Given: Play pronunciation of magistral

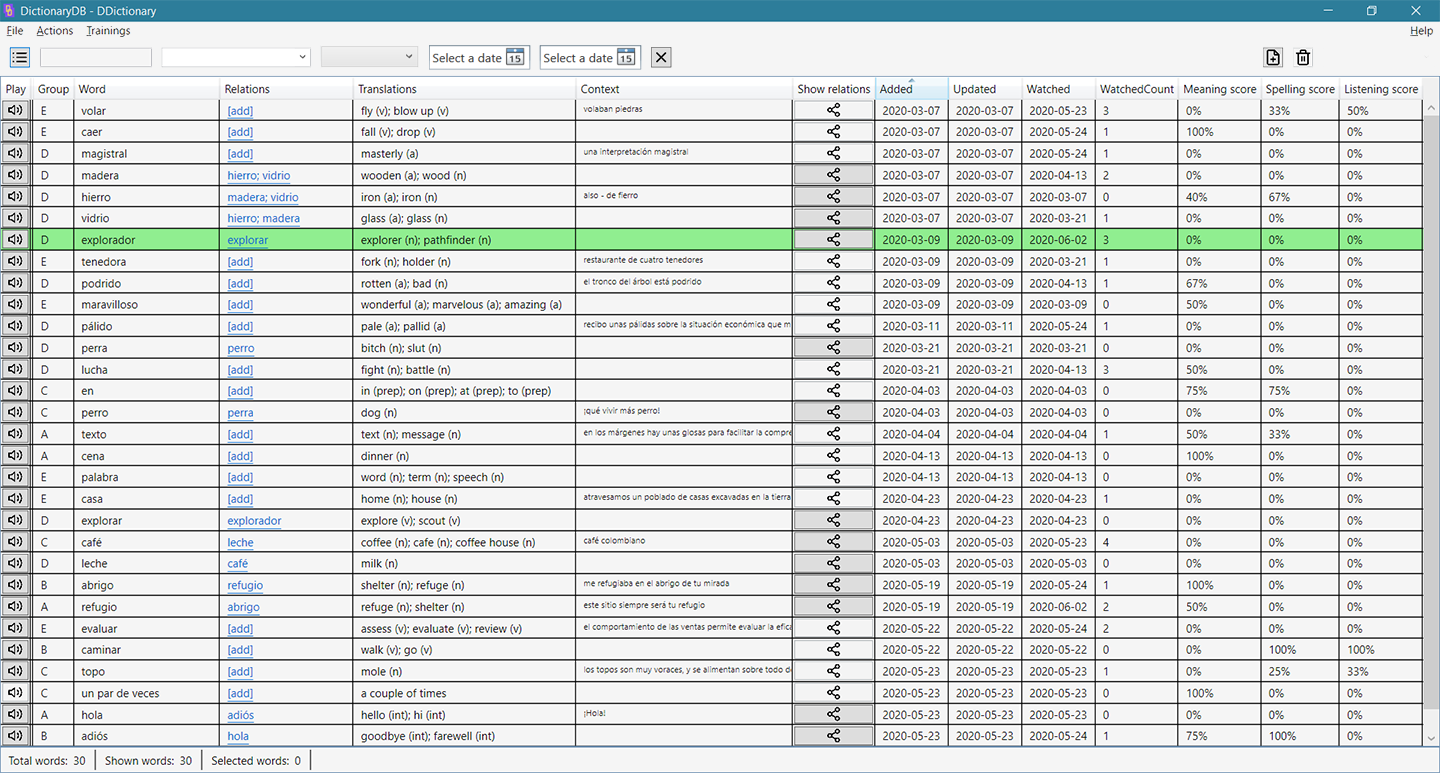Looking at the screenshot, I should 15,153.
